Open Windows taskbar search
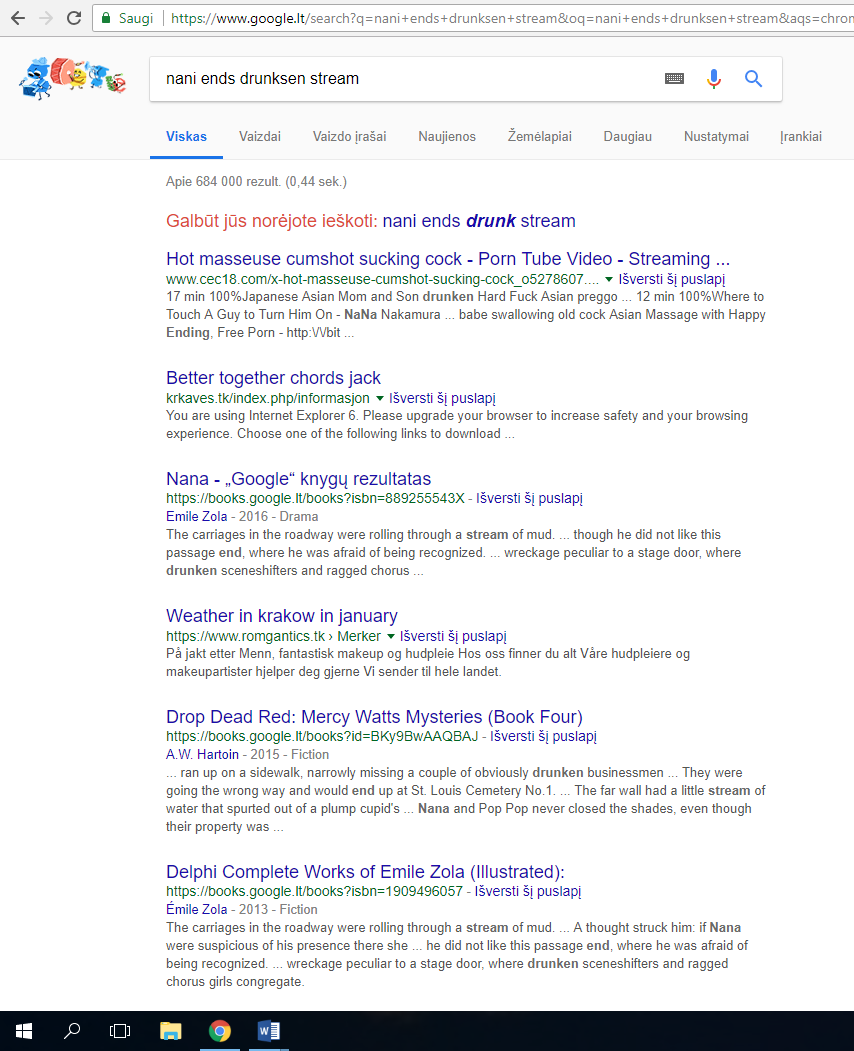This screenshot has width=854, height=1051. [72, 1031]
